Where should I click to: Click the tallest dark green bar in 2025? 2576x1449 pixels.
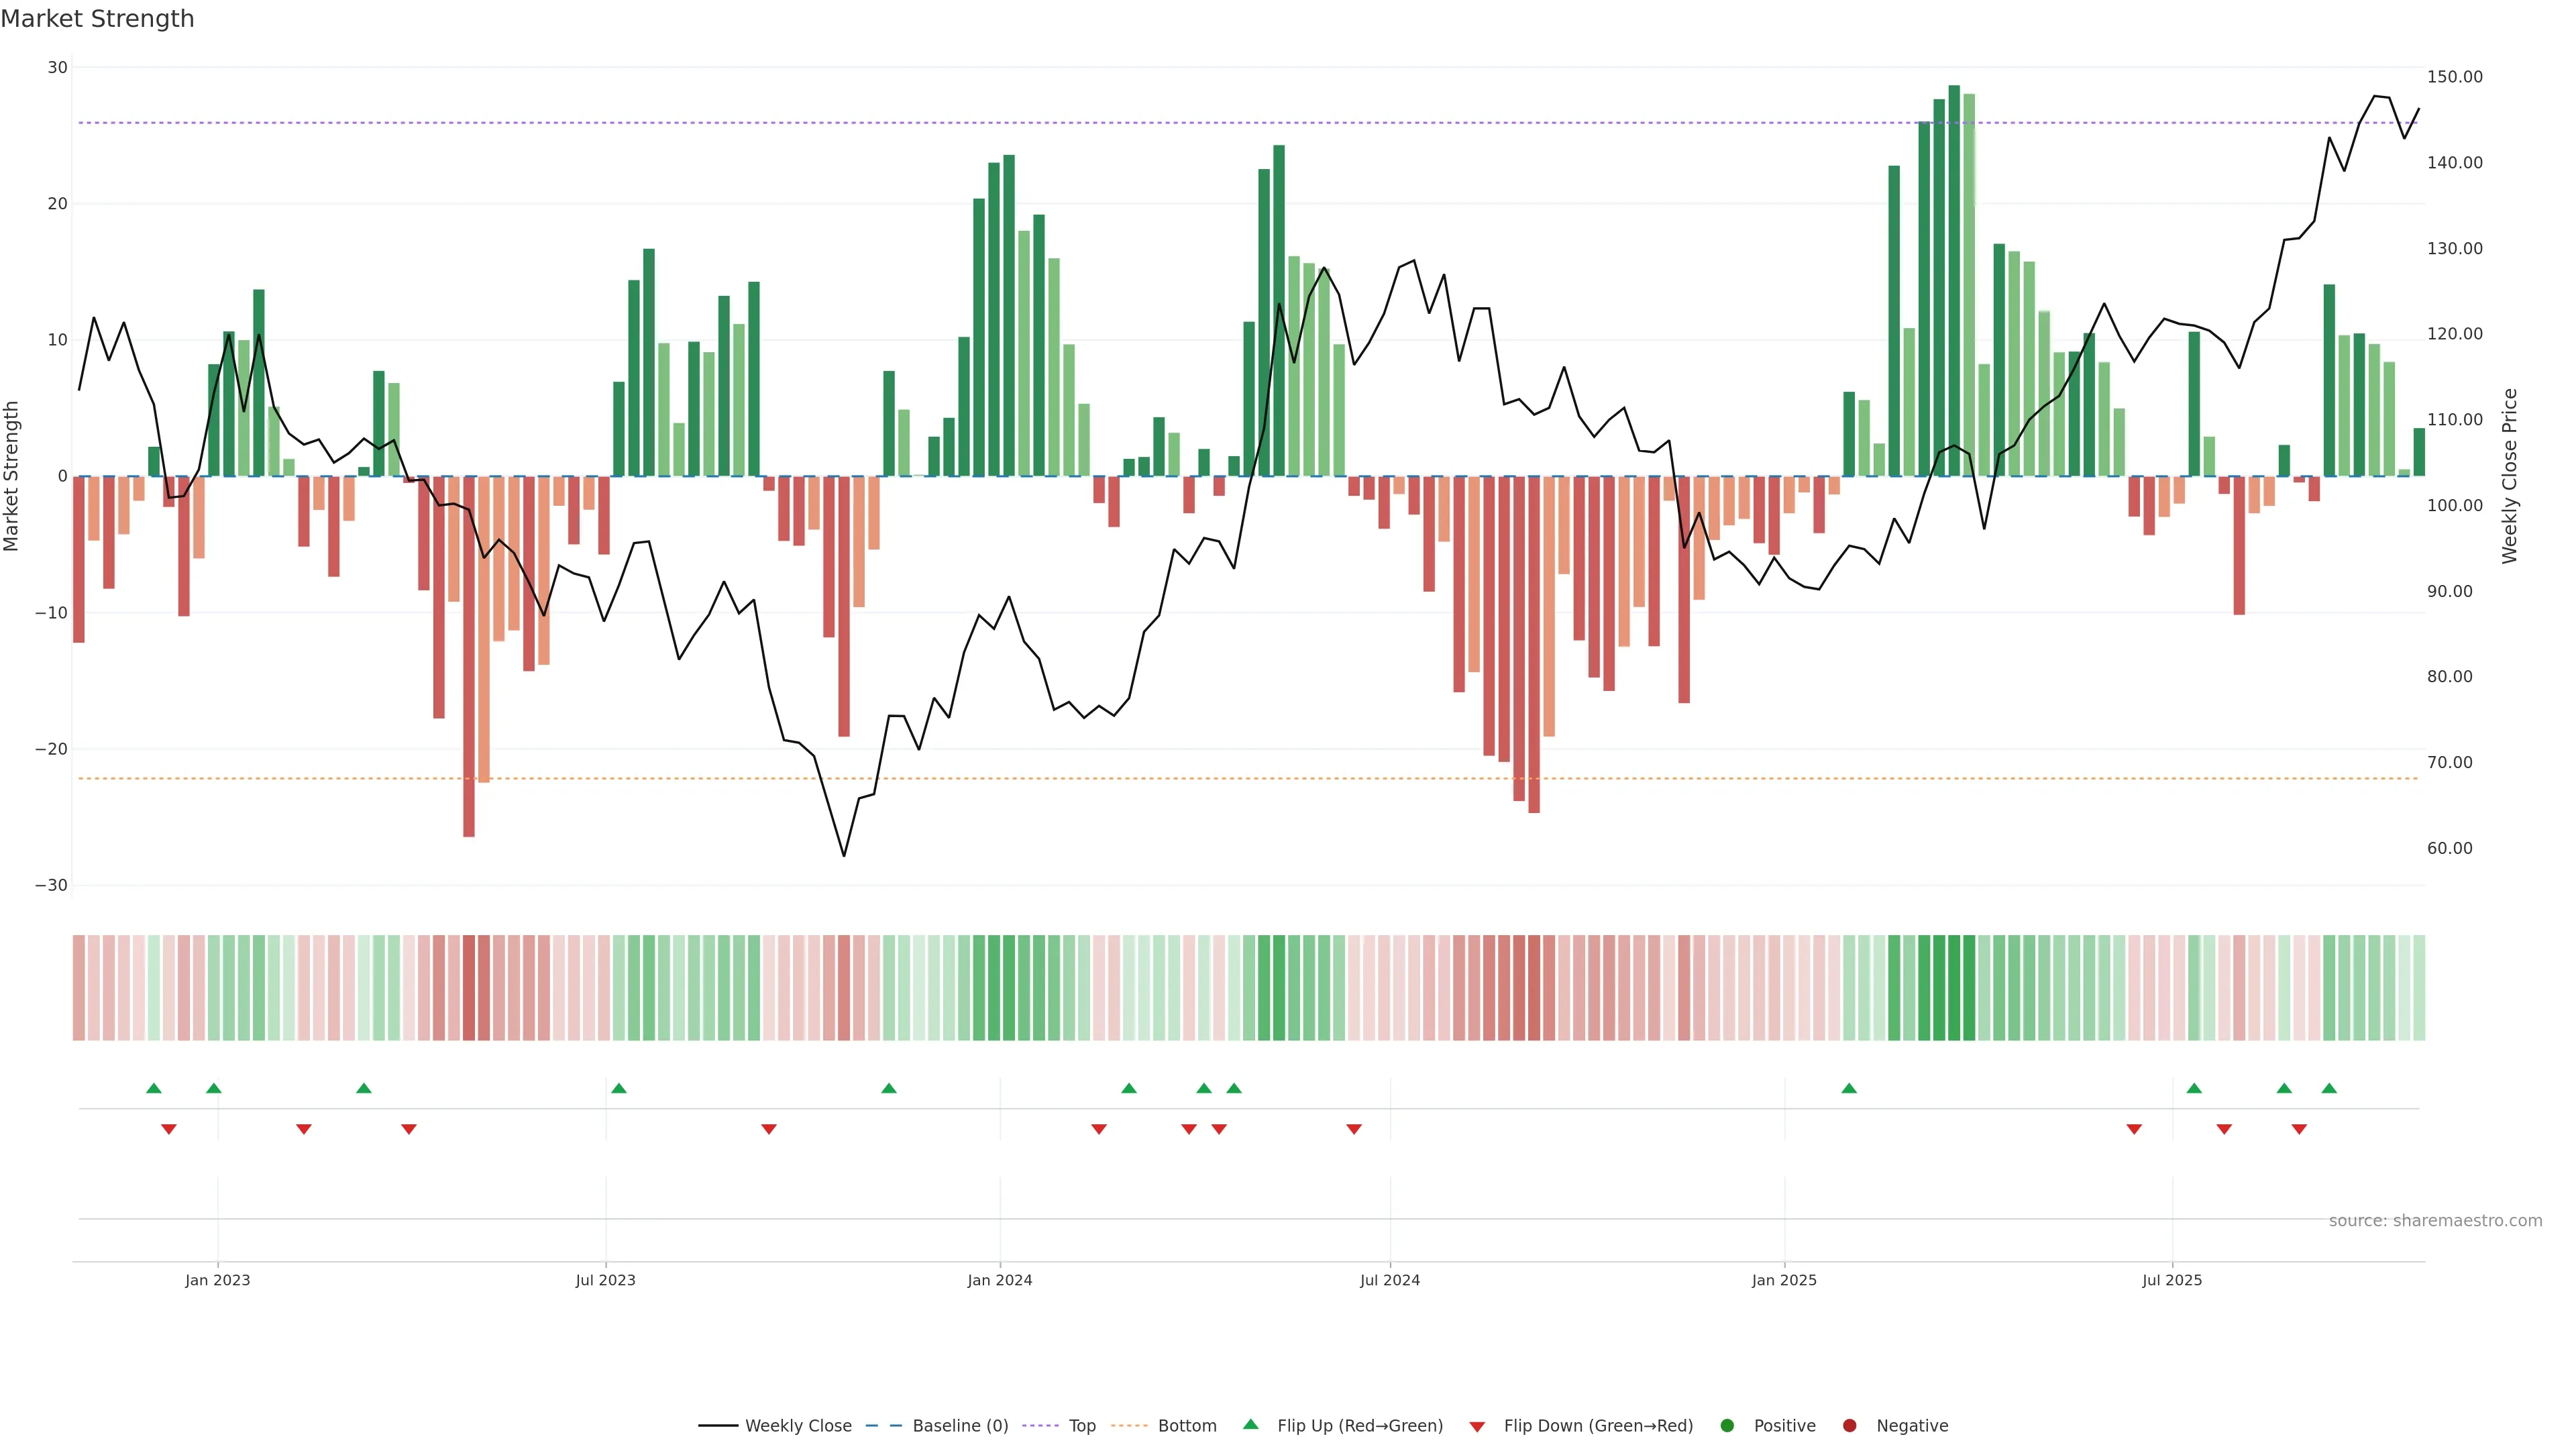coord(1954,280)
